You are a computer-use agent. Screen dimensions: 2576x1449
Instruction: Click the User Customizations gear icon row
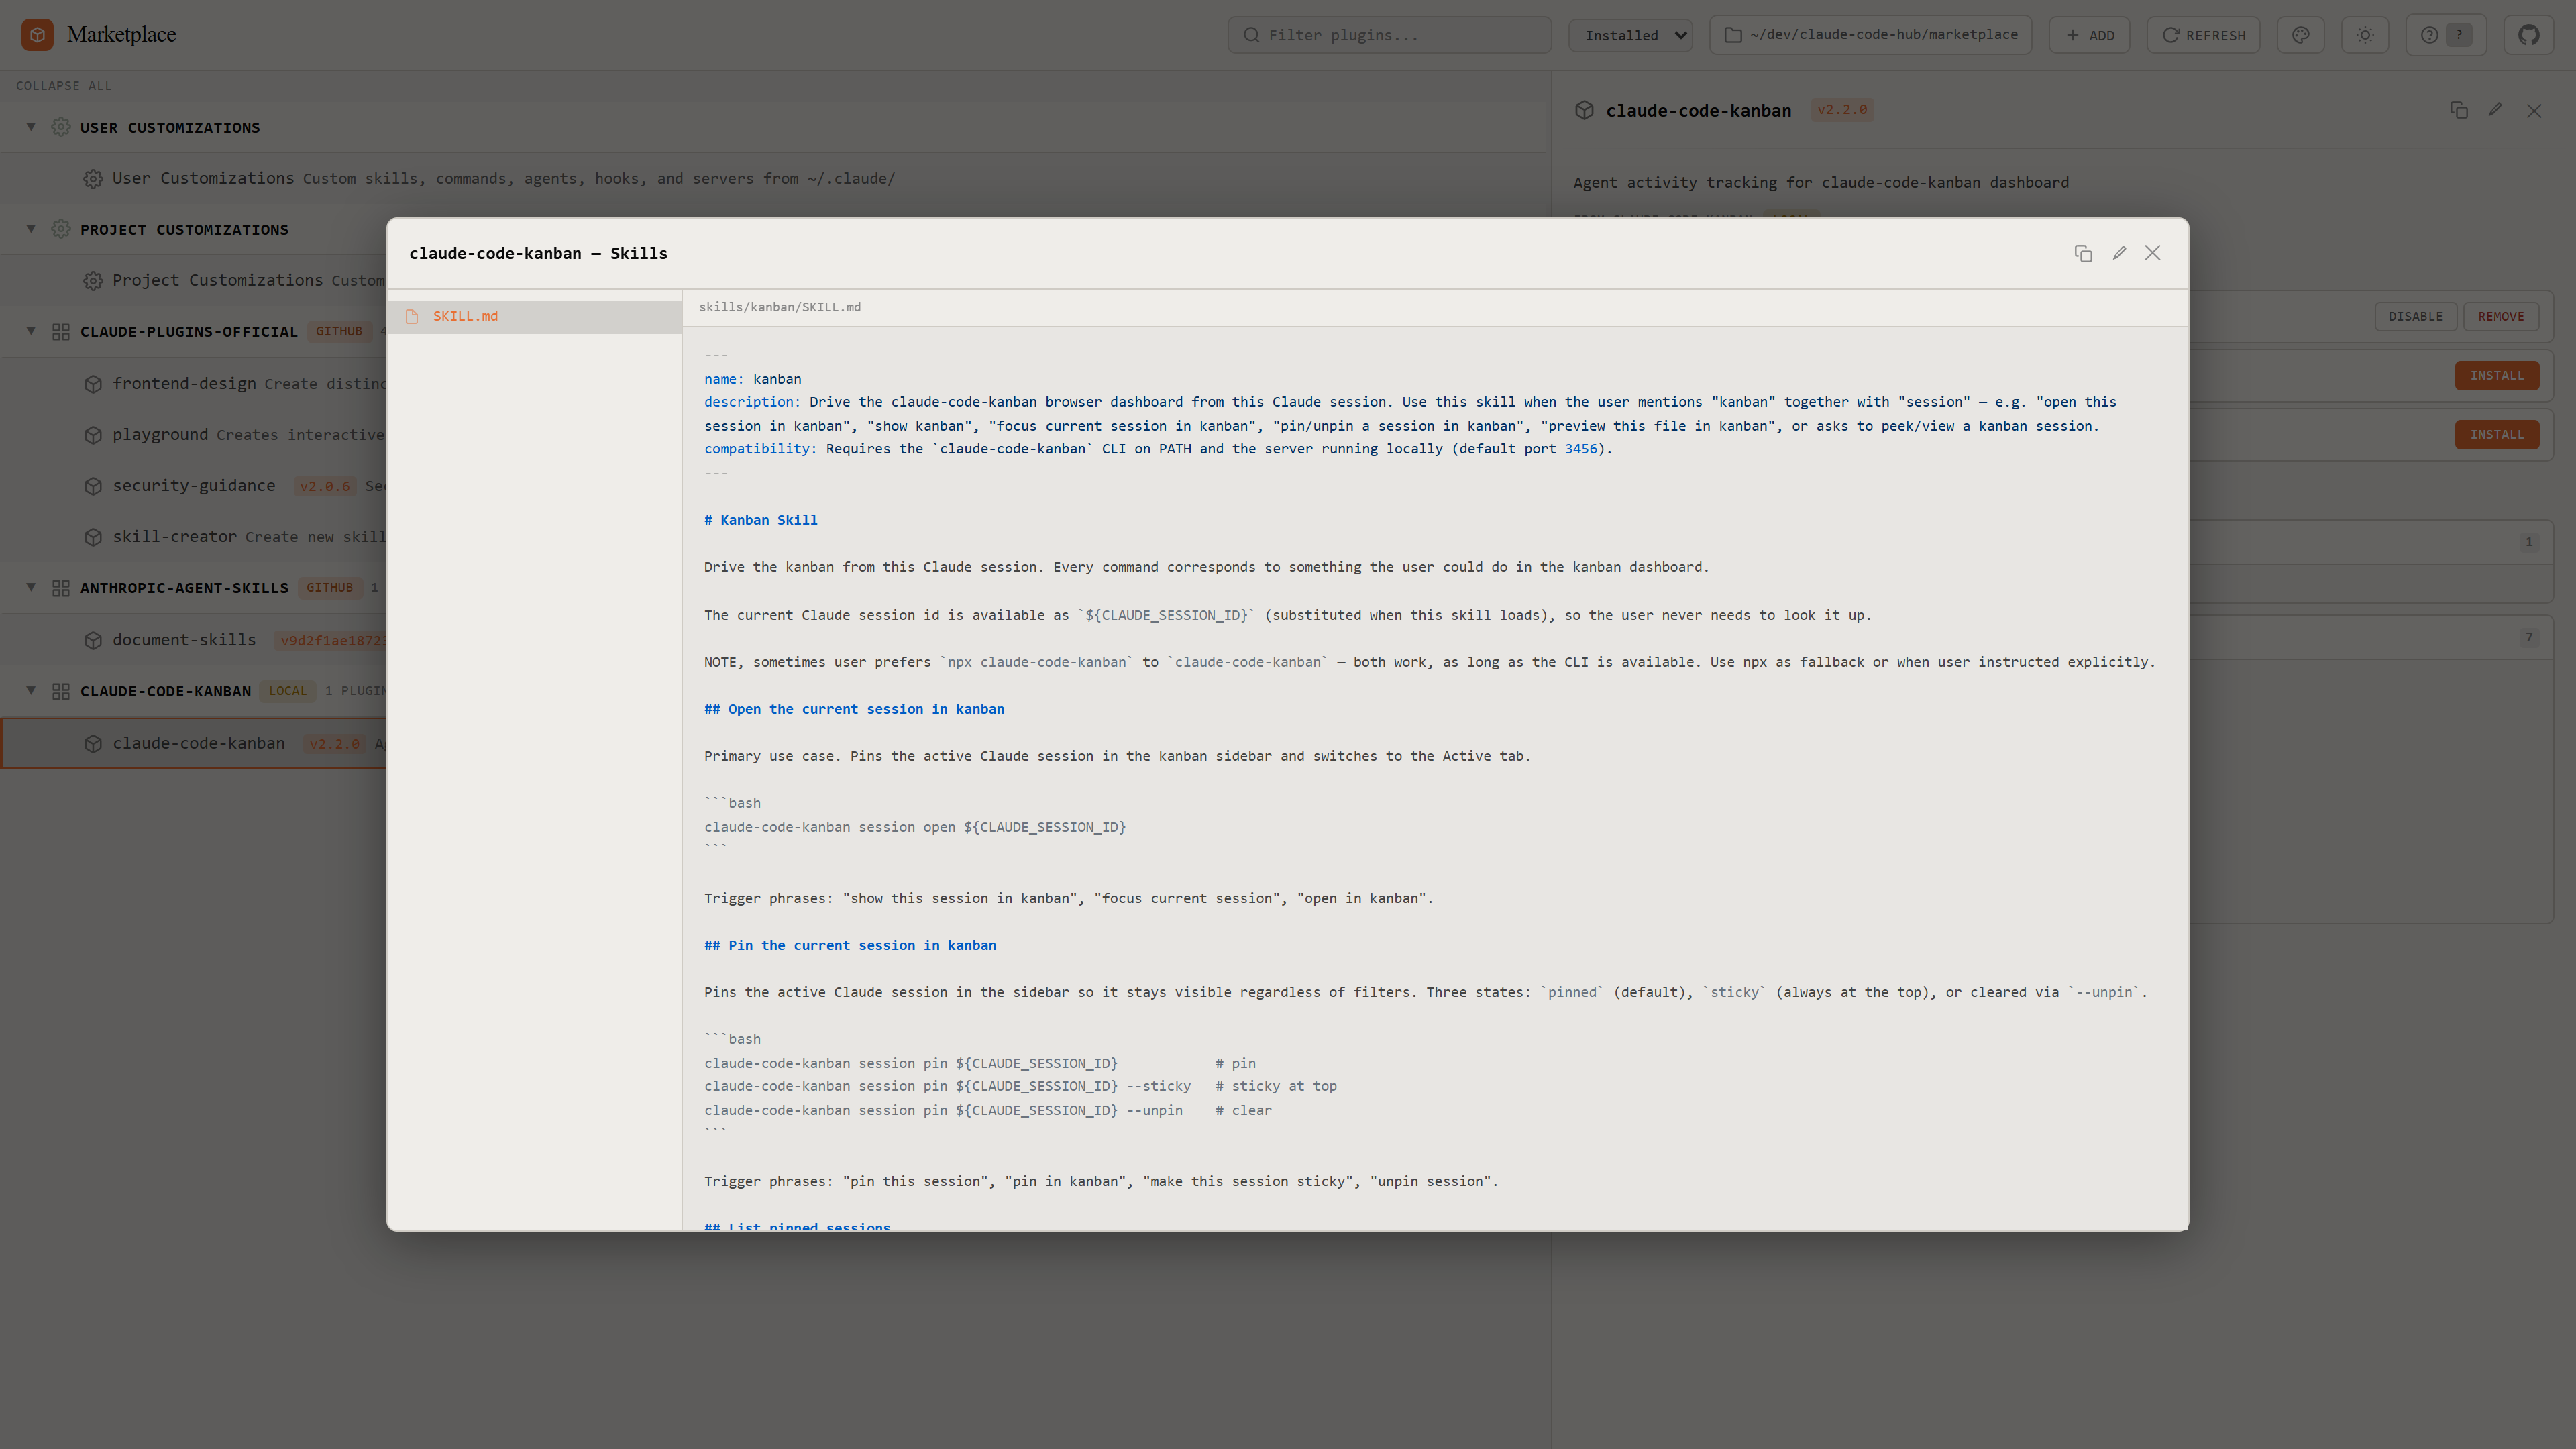coord(93,179)
